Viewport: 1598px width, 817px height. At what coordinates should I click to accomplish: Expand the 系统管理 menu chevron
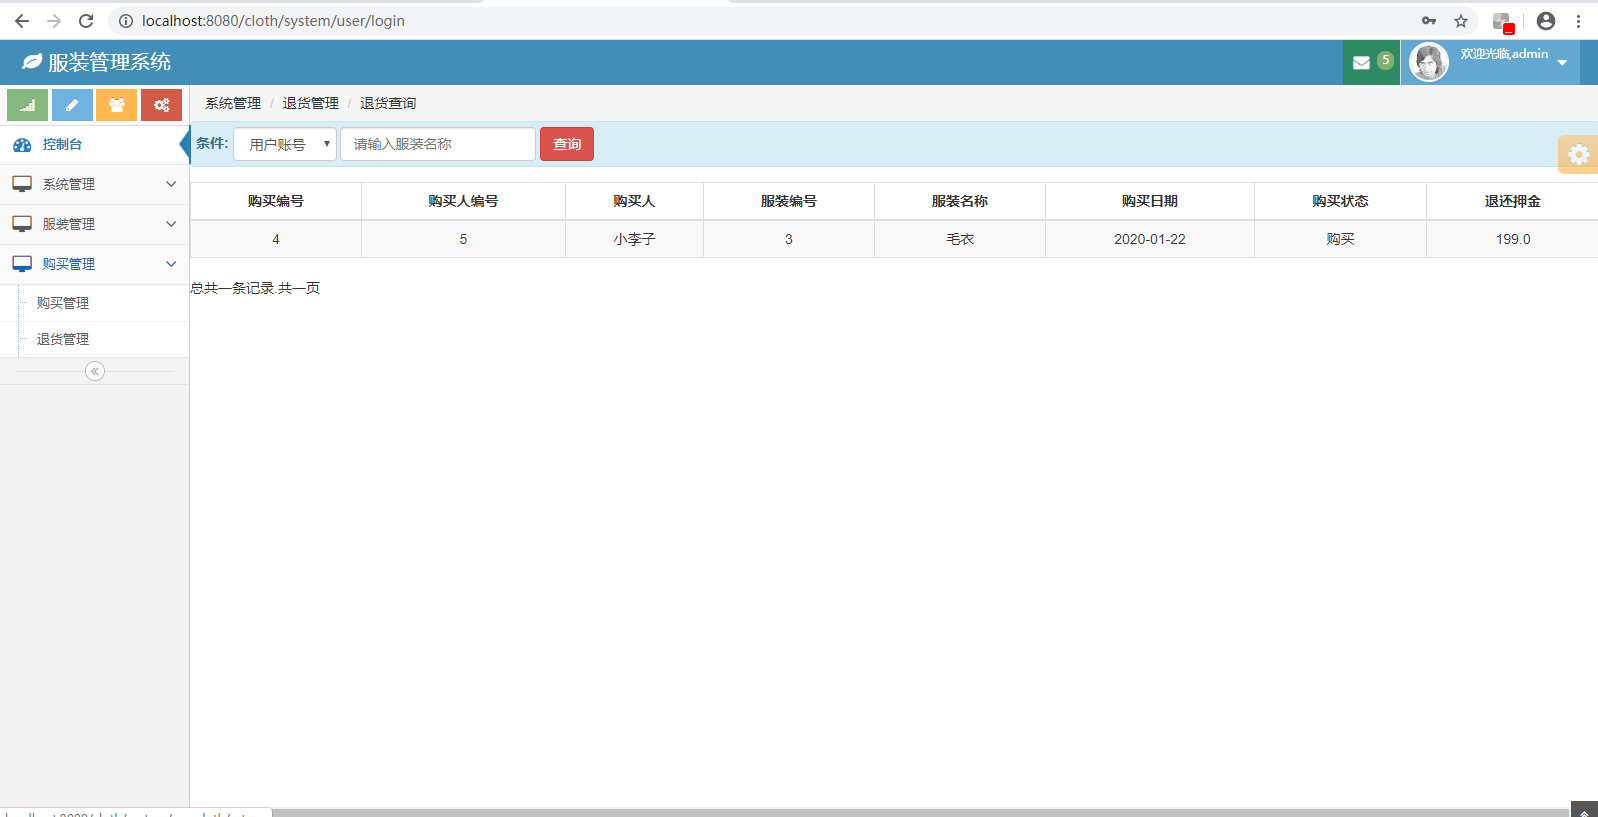click(171, 184)
